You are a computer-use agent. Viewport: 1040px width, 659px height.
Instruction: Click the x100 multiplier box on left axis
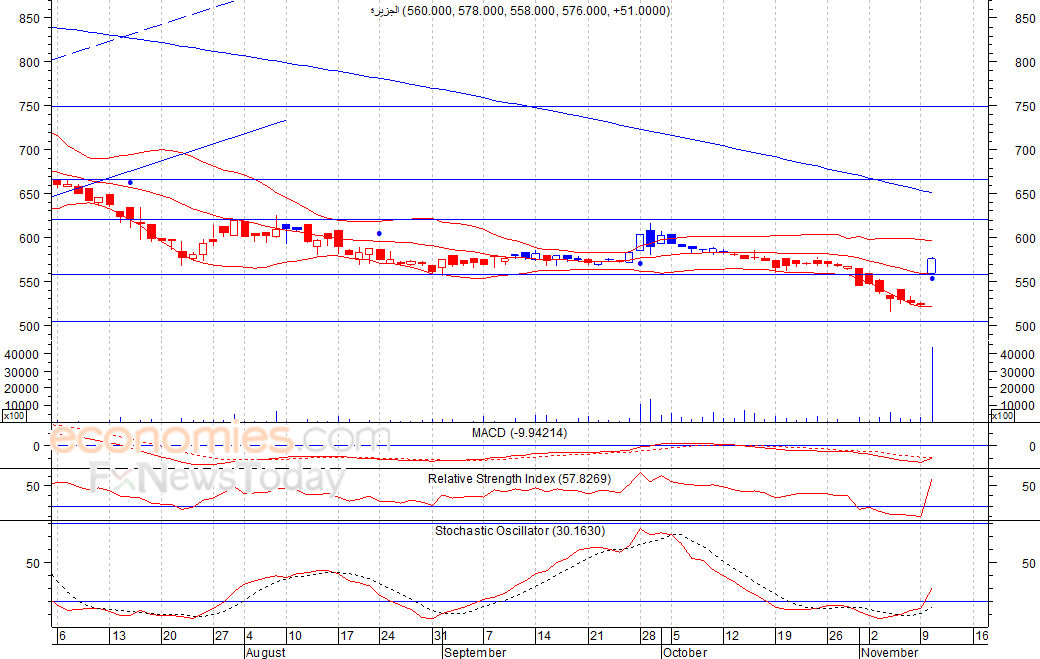14,416
